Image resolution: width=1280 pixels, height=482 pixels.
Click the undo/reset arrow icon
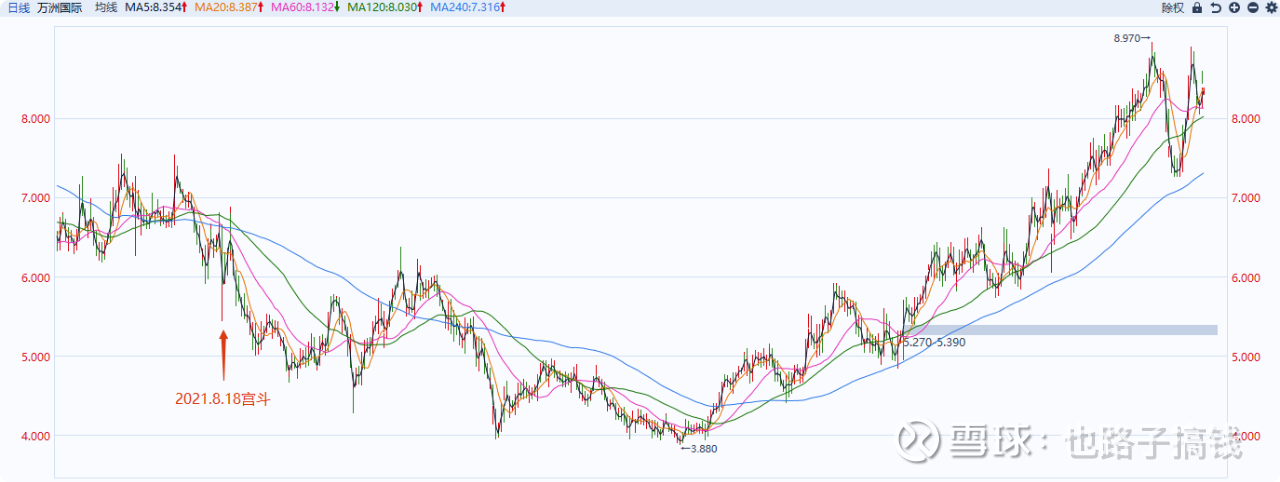pyautogui.click(x=1215, y=7)
